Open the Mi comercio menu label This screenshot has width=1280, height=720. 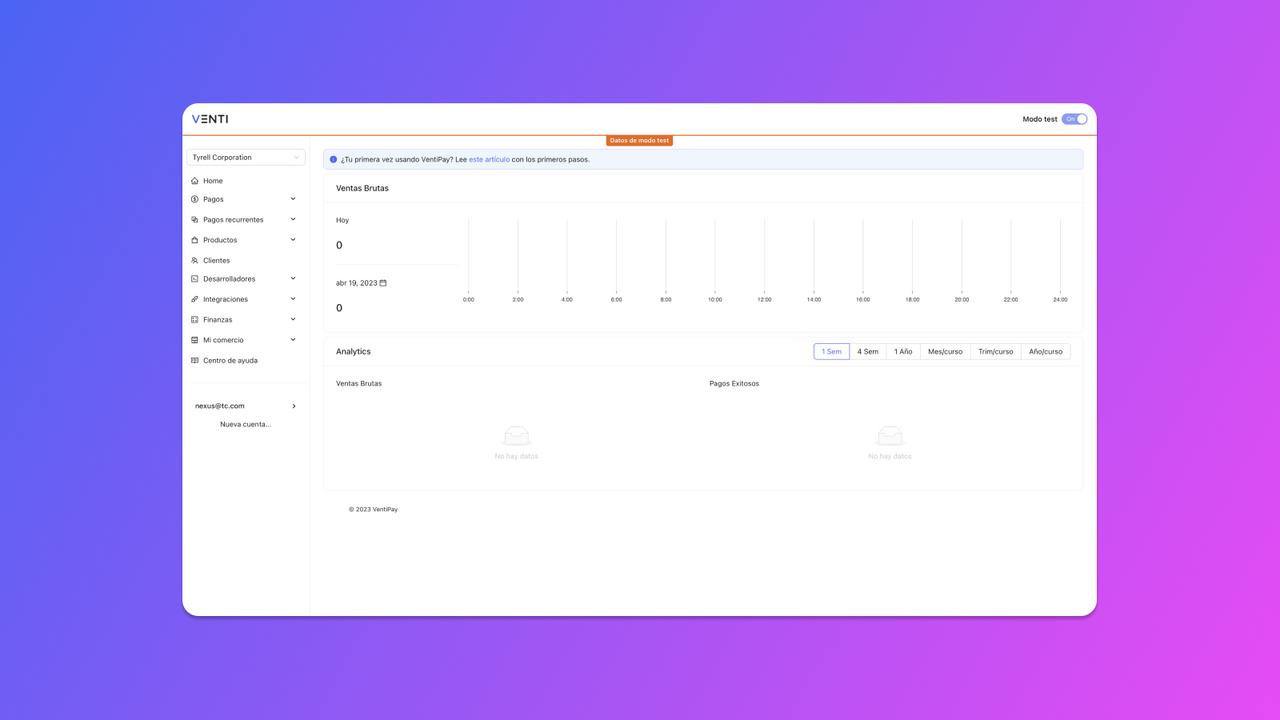(223, 340)
